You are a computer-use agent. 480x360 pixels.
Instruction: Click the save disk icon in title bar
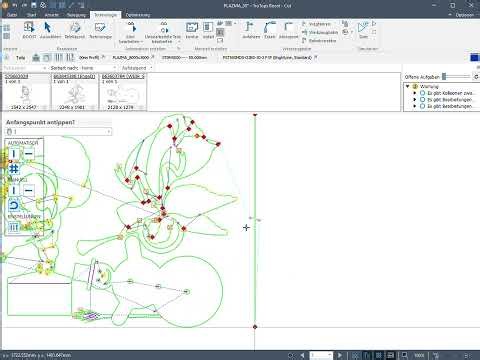34,5
